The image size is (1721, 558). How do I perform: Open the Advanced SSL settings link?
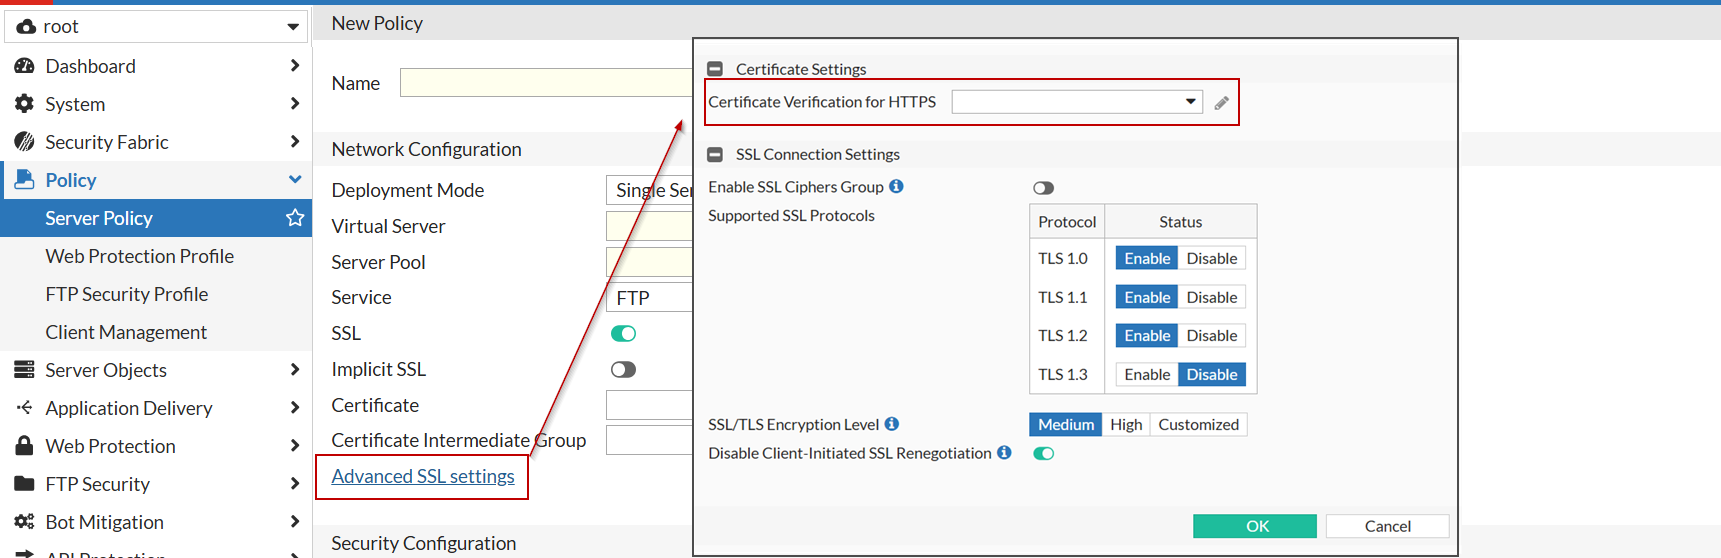pos(423,477)
